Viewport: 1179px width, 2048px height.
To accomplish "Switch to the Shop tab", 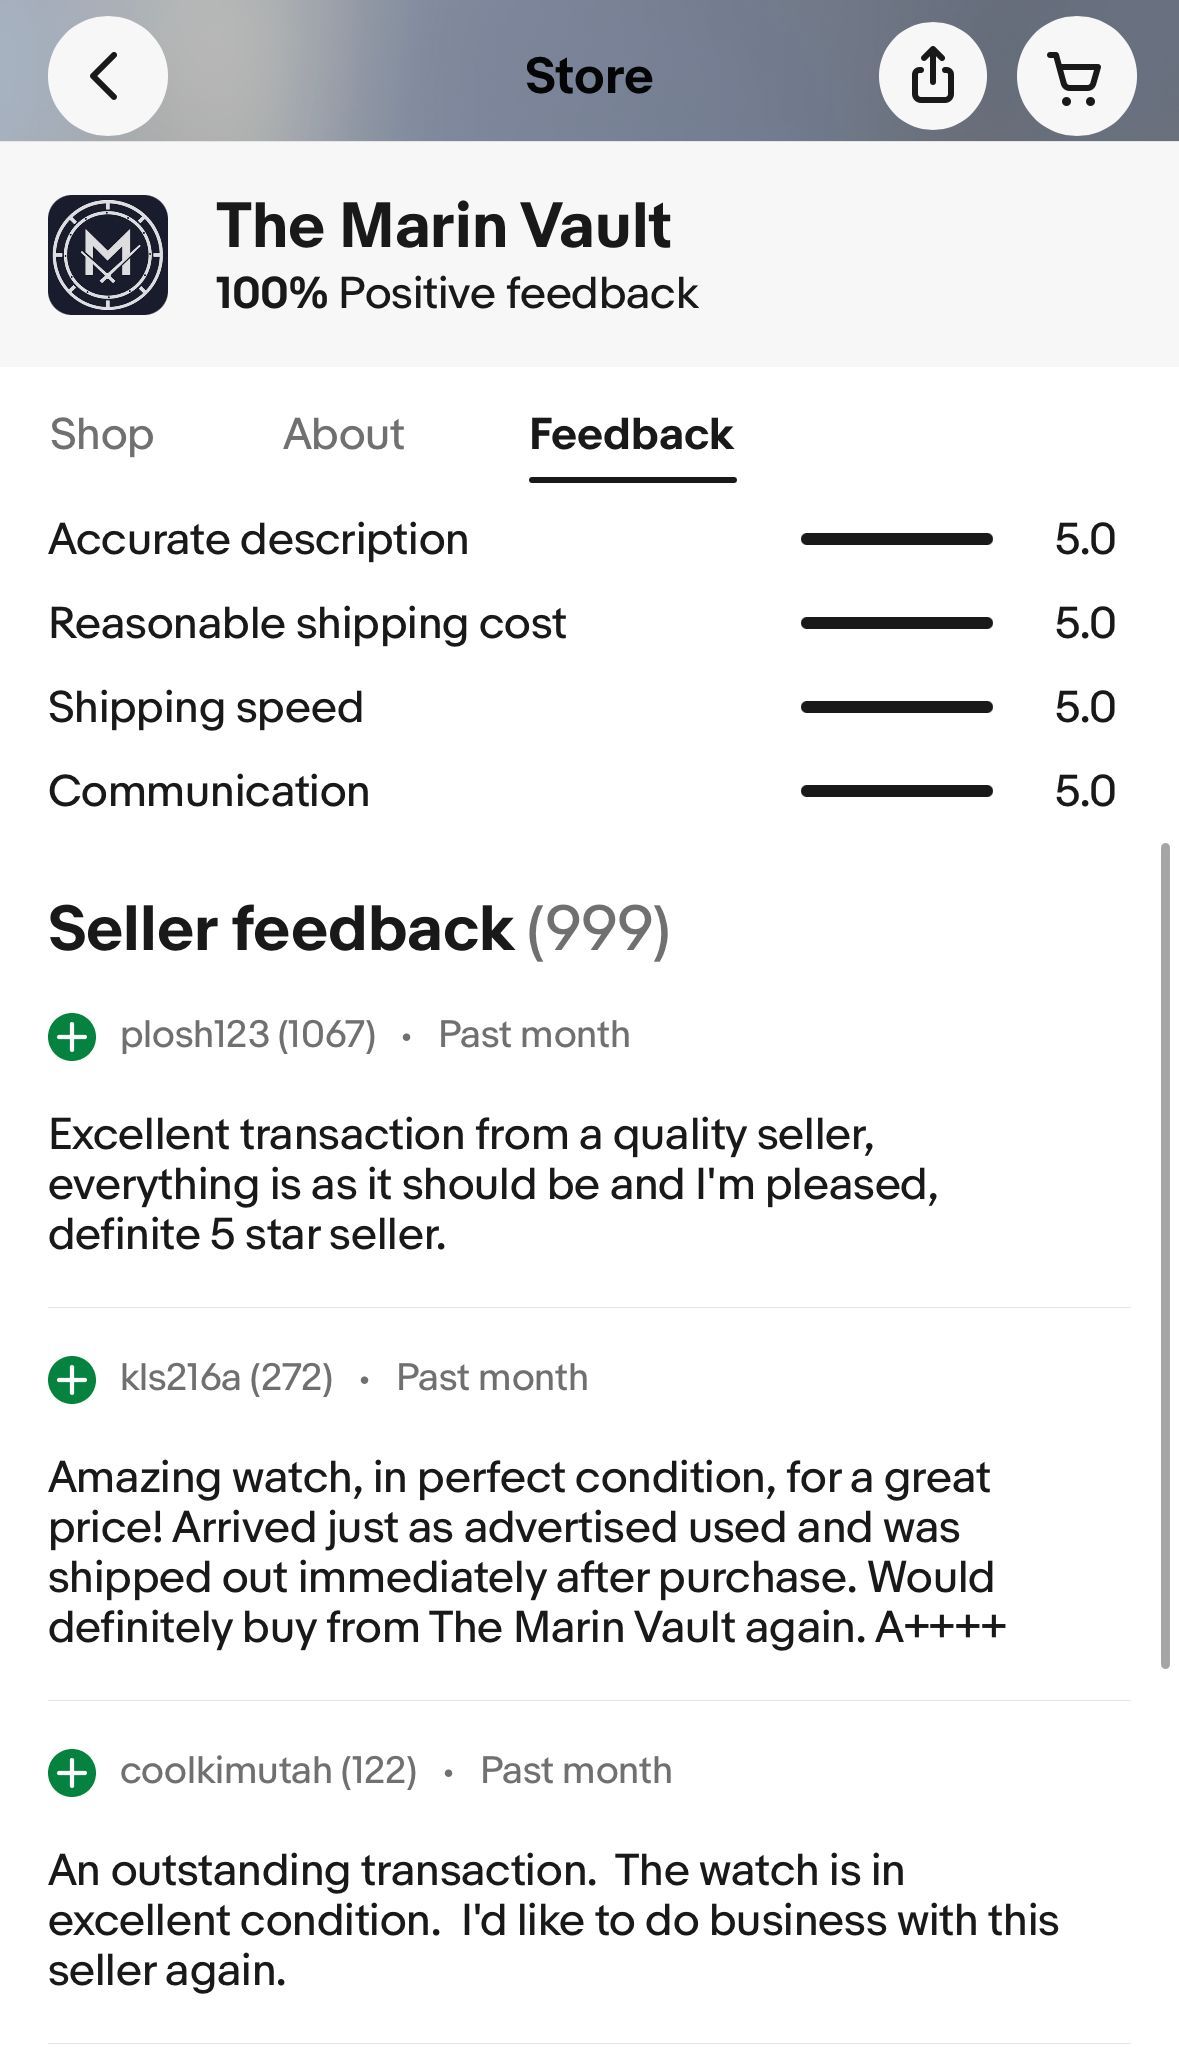I will click(101, 434).
